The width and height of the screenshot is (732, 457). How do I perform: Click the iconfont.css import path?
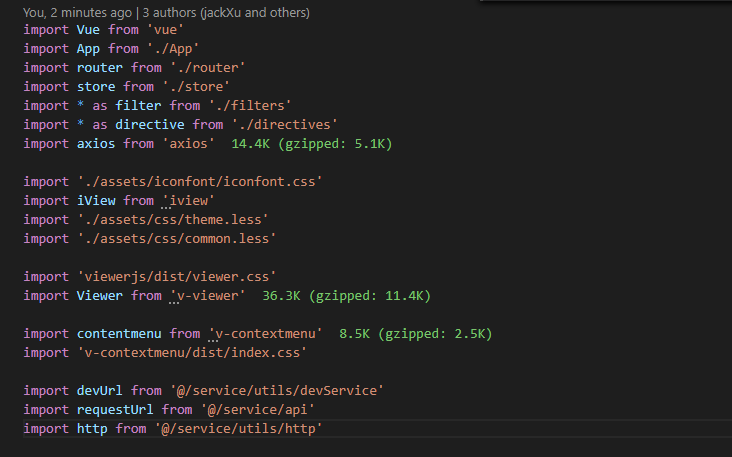pos(200,182)
